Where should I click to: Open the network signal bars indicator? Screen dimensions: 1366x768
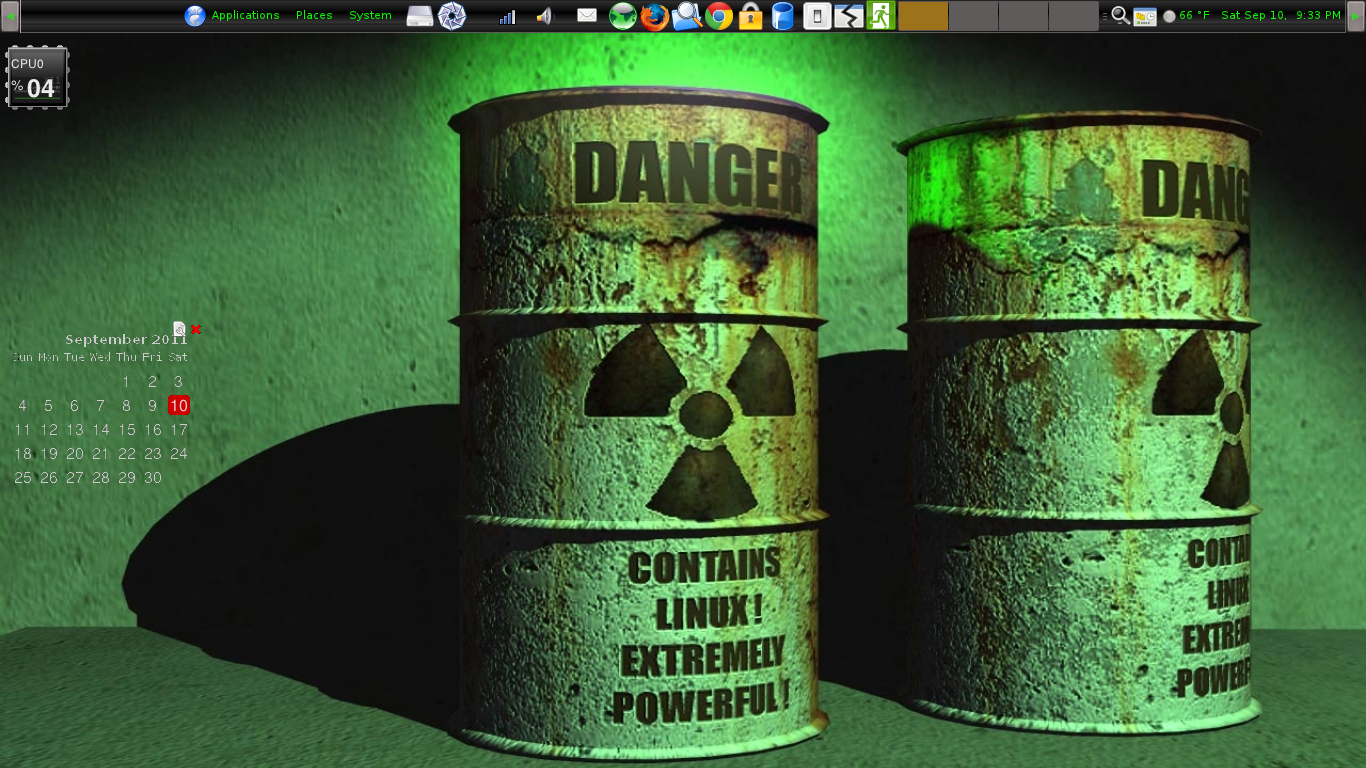click(507, 16)
